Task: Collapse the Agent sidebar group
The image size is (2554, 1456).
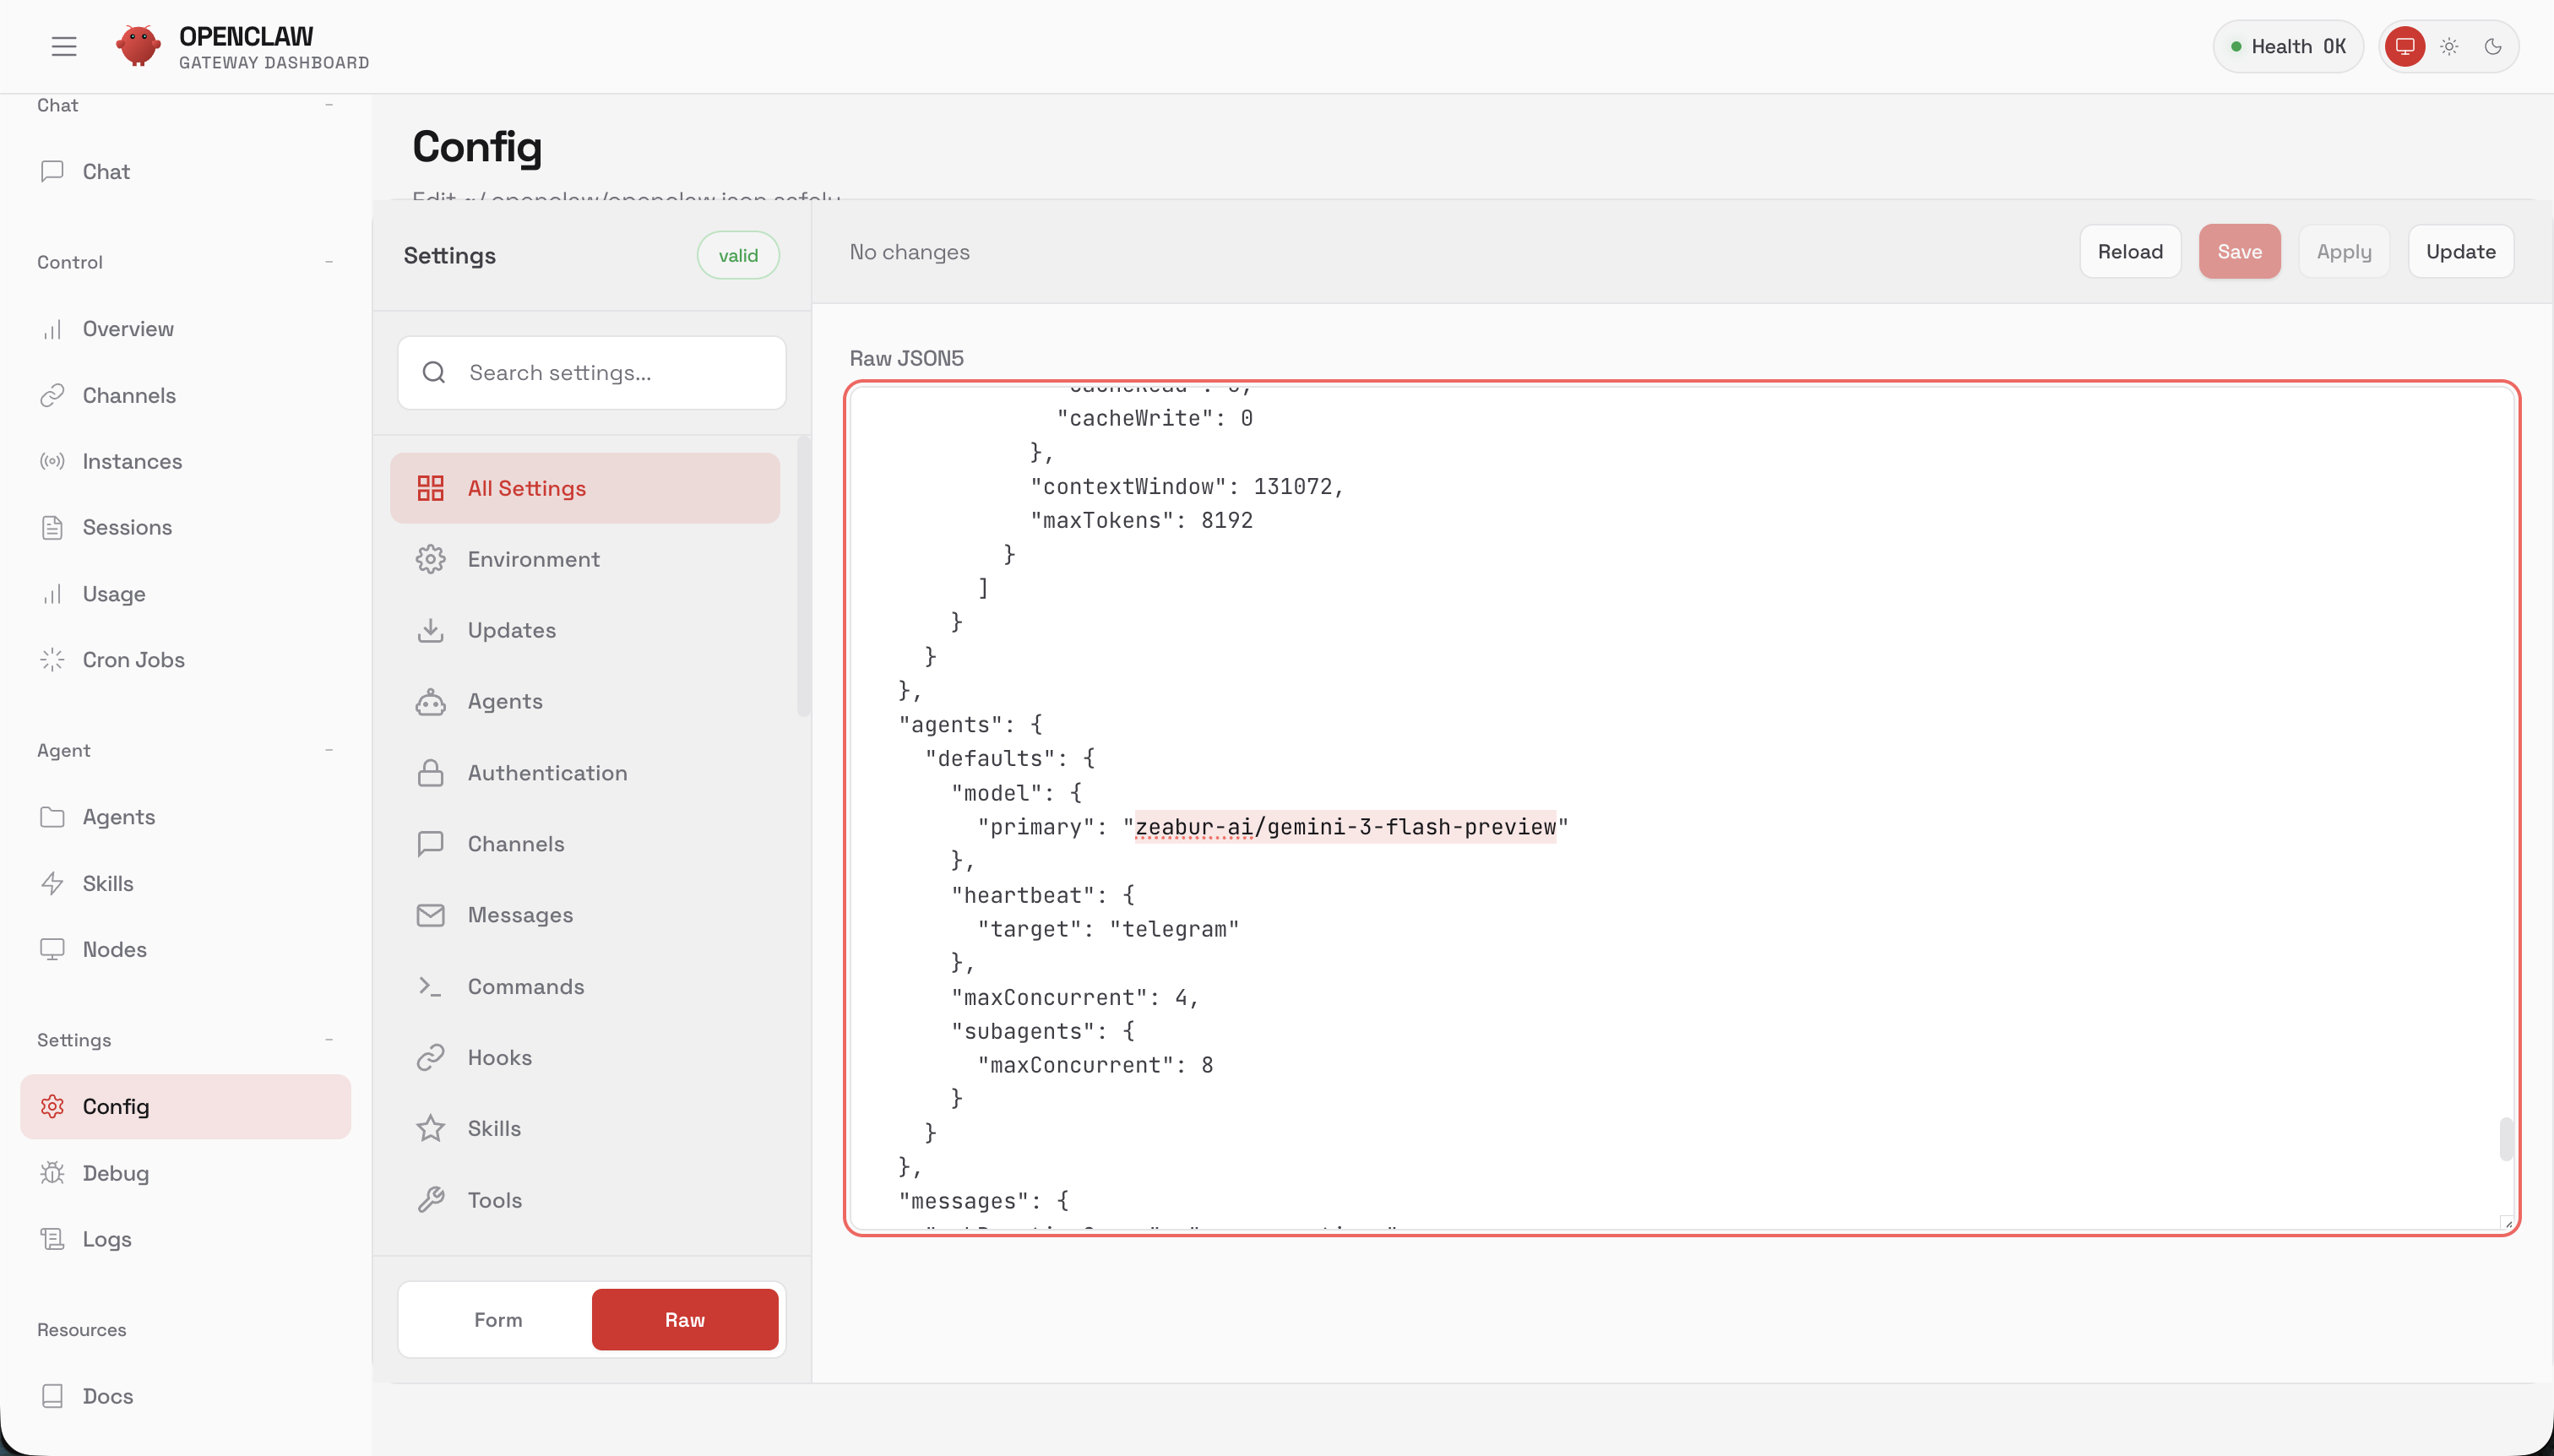Action: pyautogui.click(x=329, y=750)
